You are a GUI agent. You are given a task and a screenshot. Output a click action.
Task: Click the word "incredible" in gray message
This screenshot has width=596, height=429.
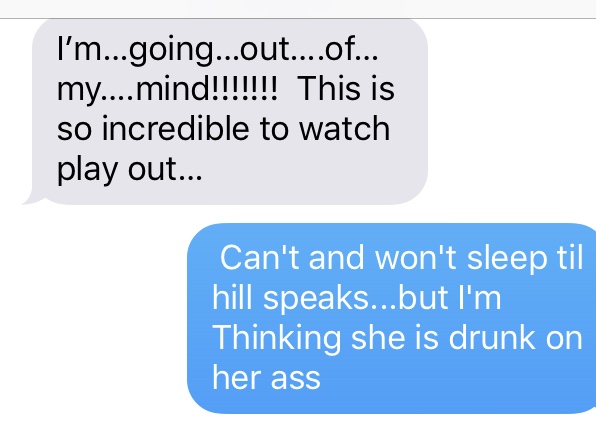point(176,128)
